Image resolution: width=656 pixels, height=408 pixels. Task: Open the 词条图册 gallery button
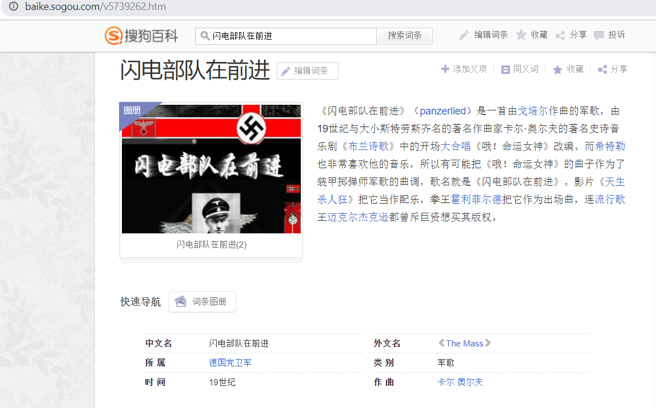203,301
